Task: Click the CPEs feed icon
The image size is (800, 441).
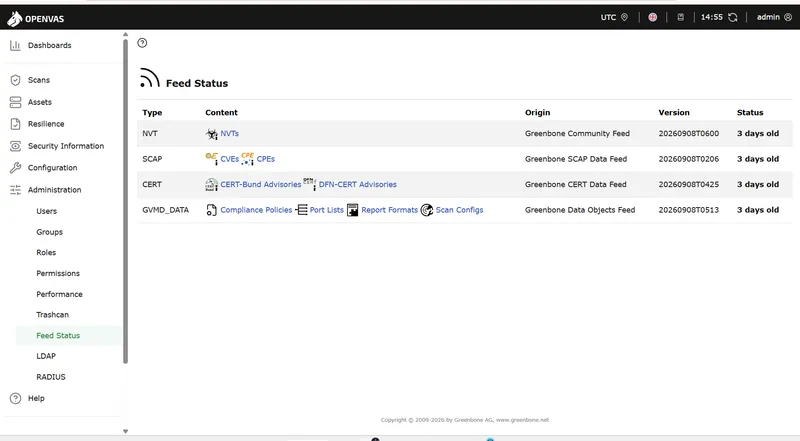Action: 247,159
